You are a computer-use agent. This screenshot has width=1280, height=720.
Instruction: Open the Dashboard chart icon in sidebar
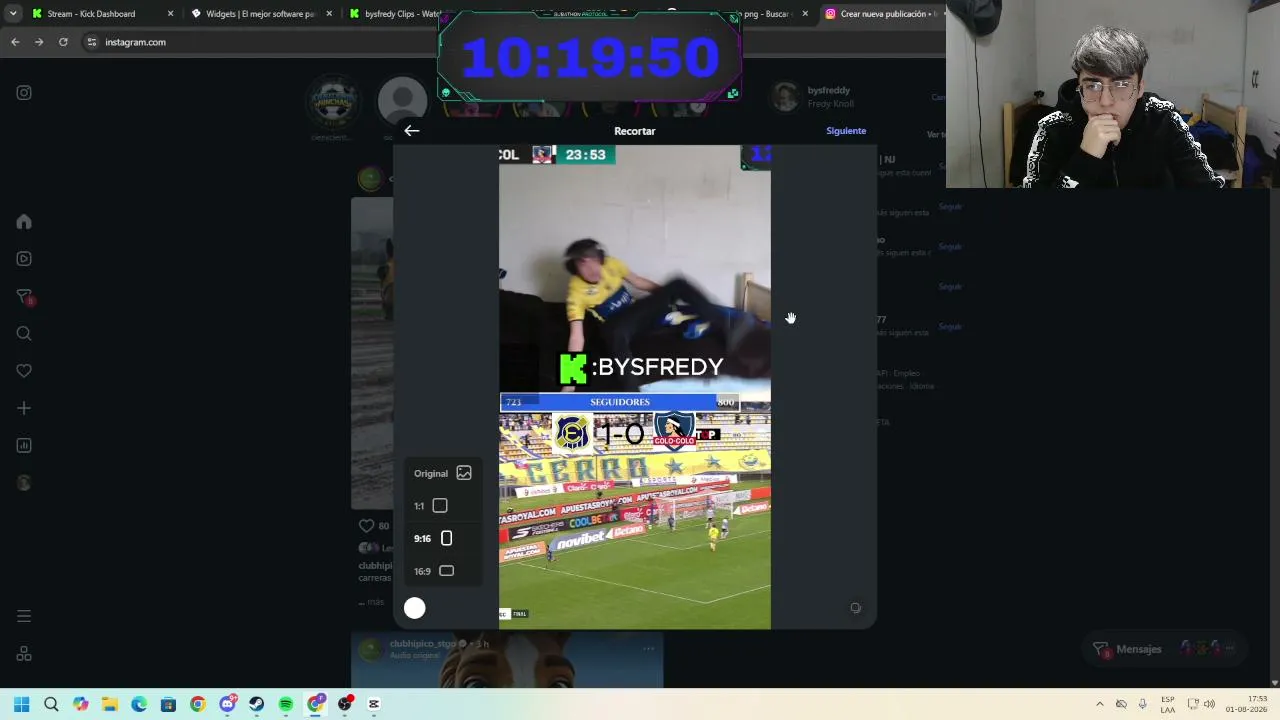tap(24, 446)
